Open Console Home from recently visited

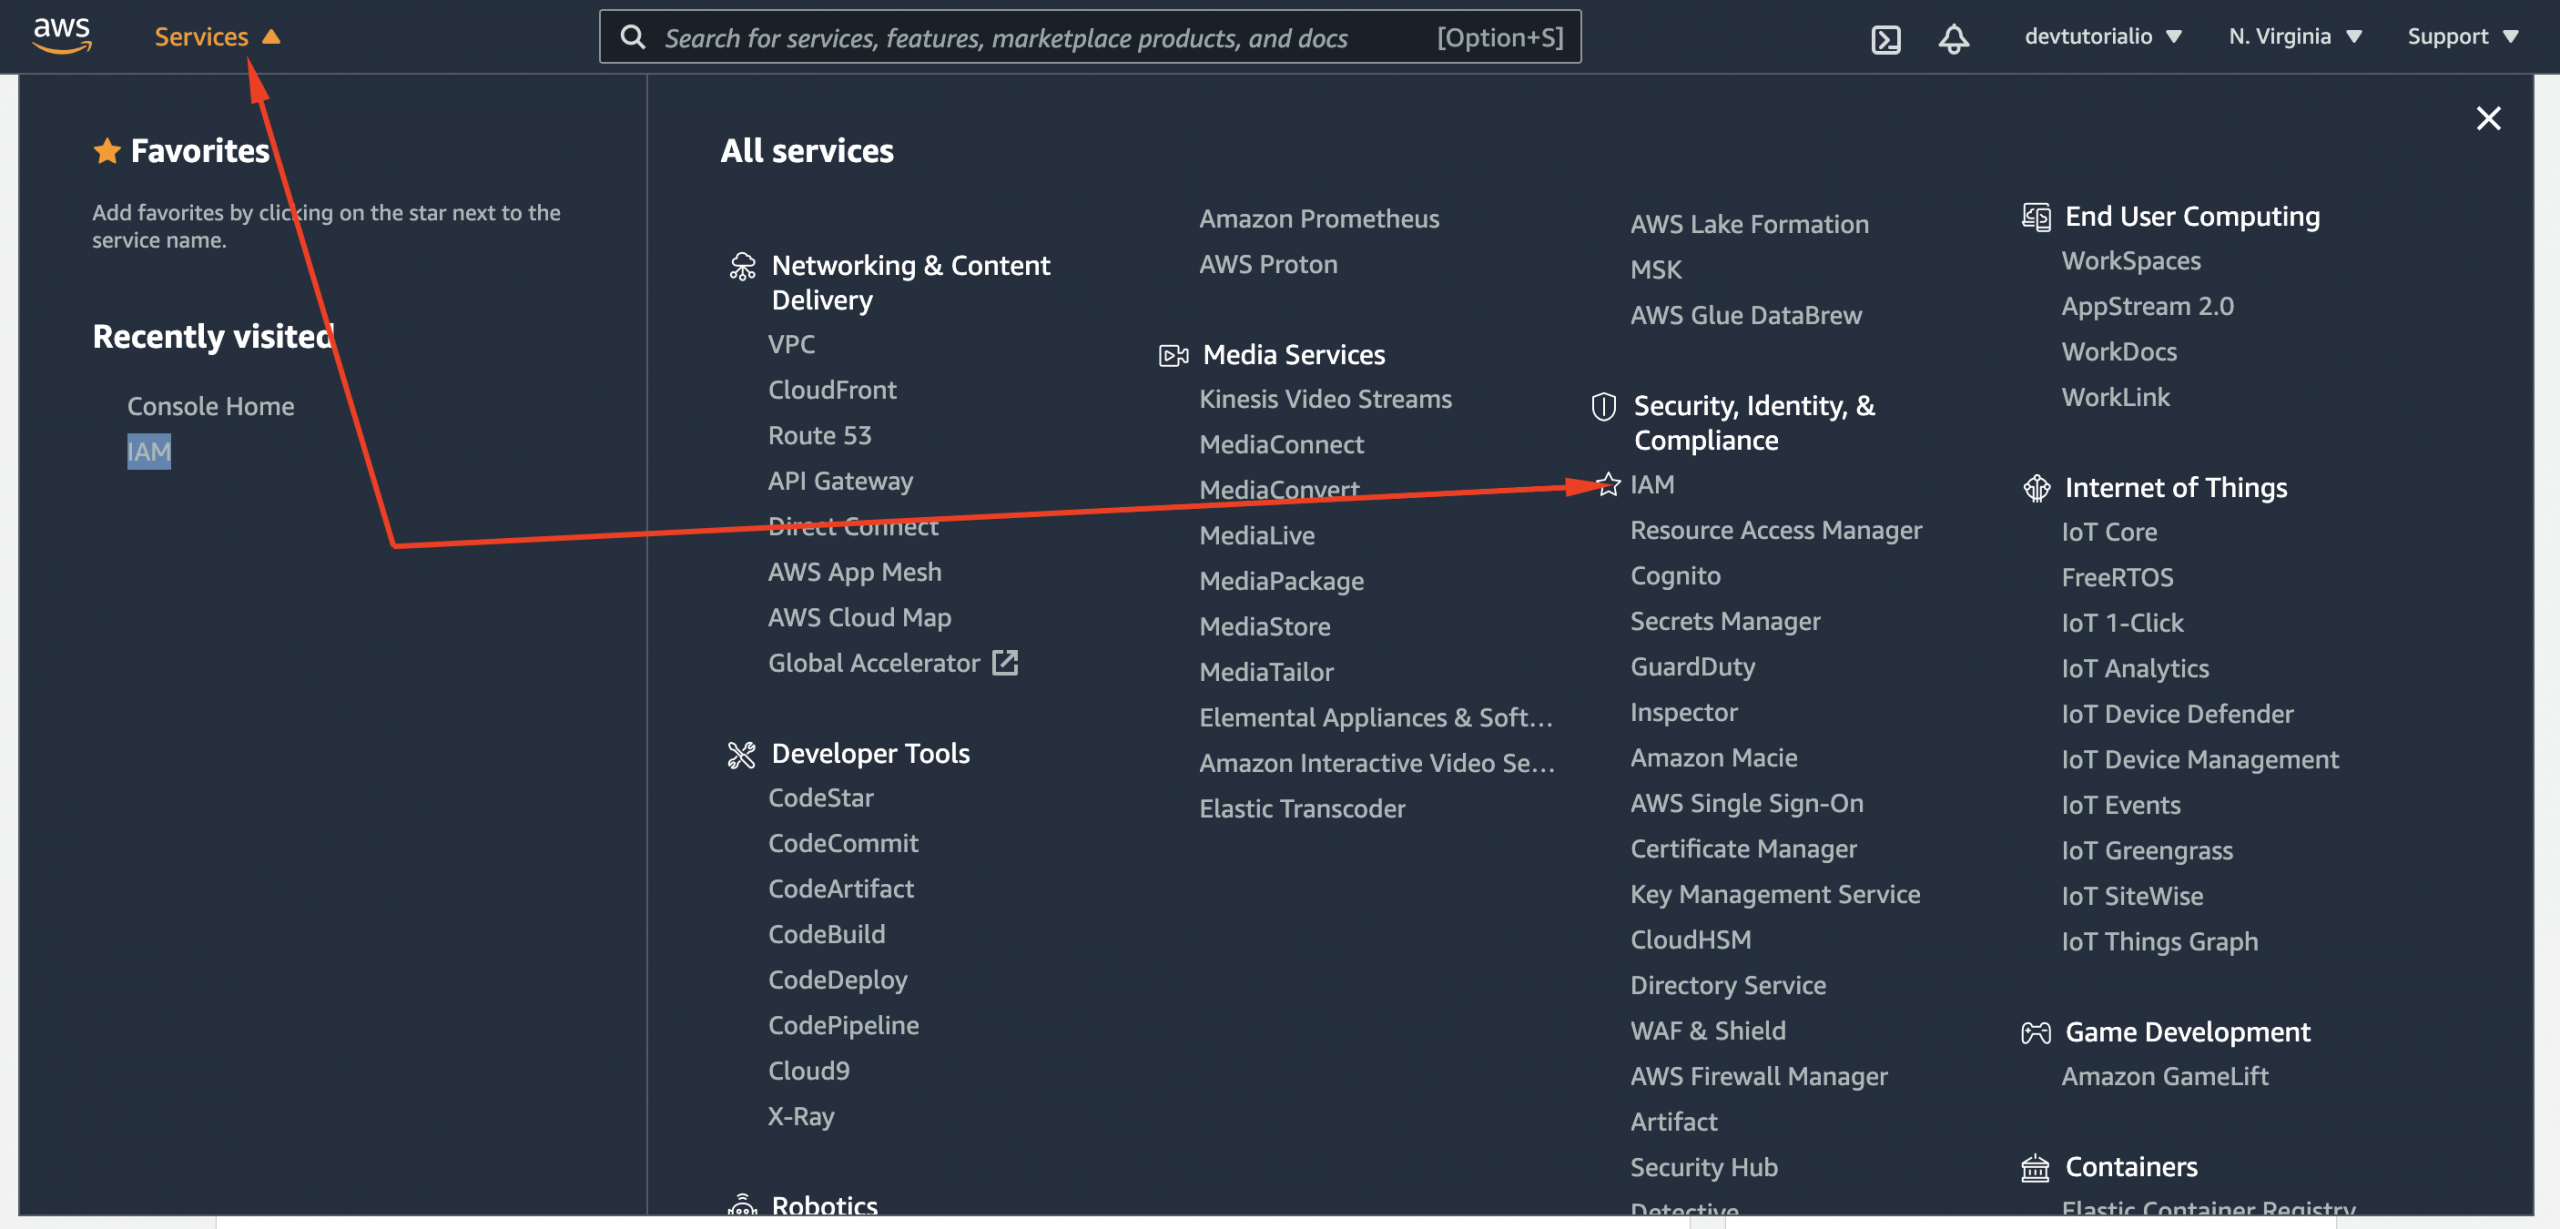[x=210, y=406]
